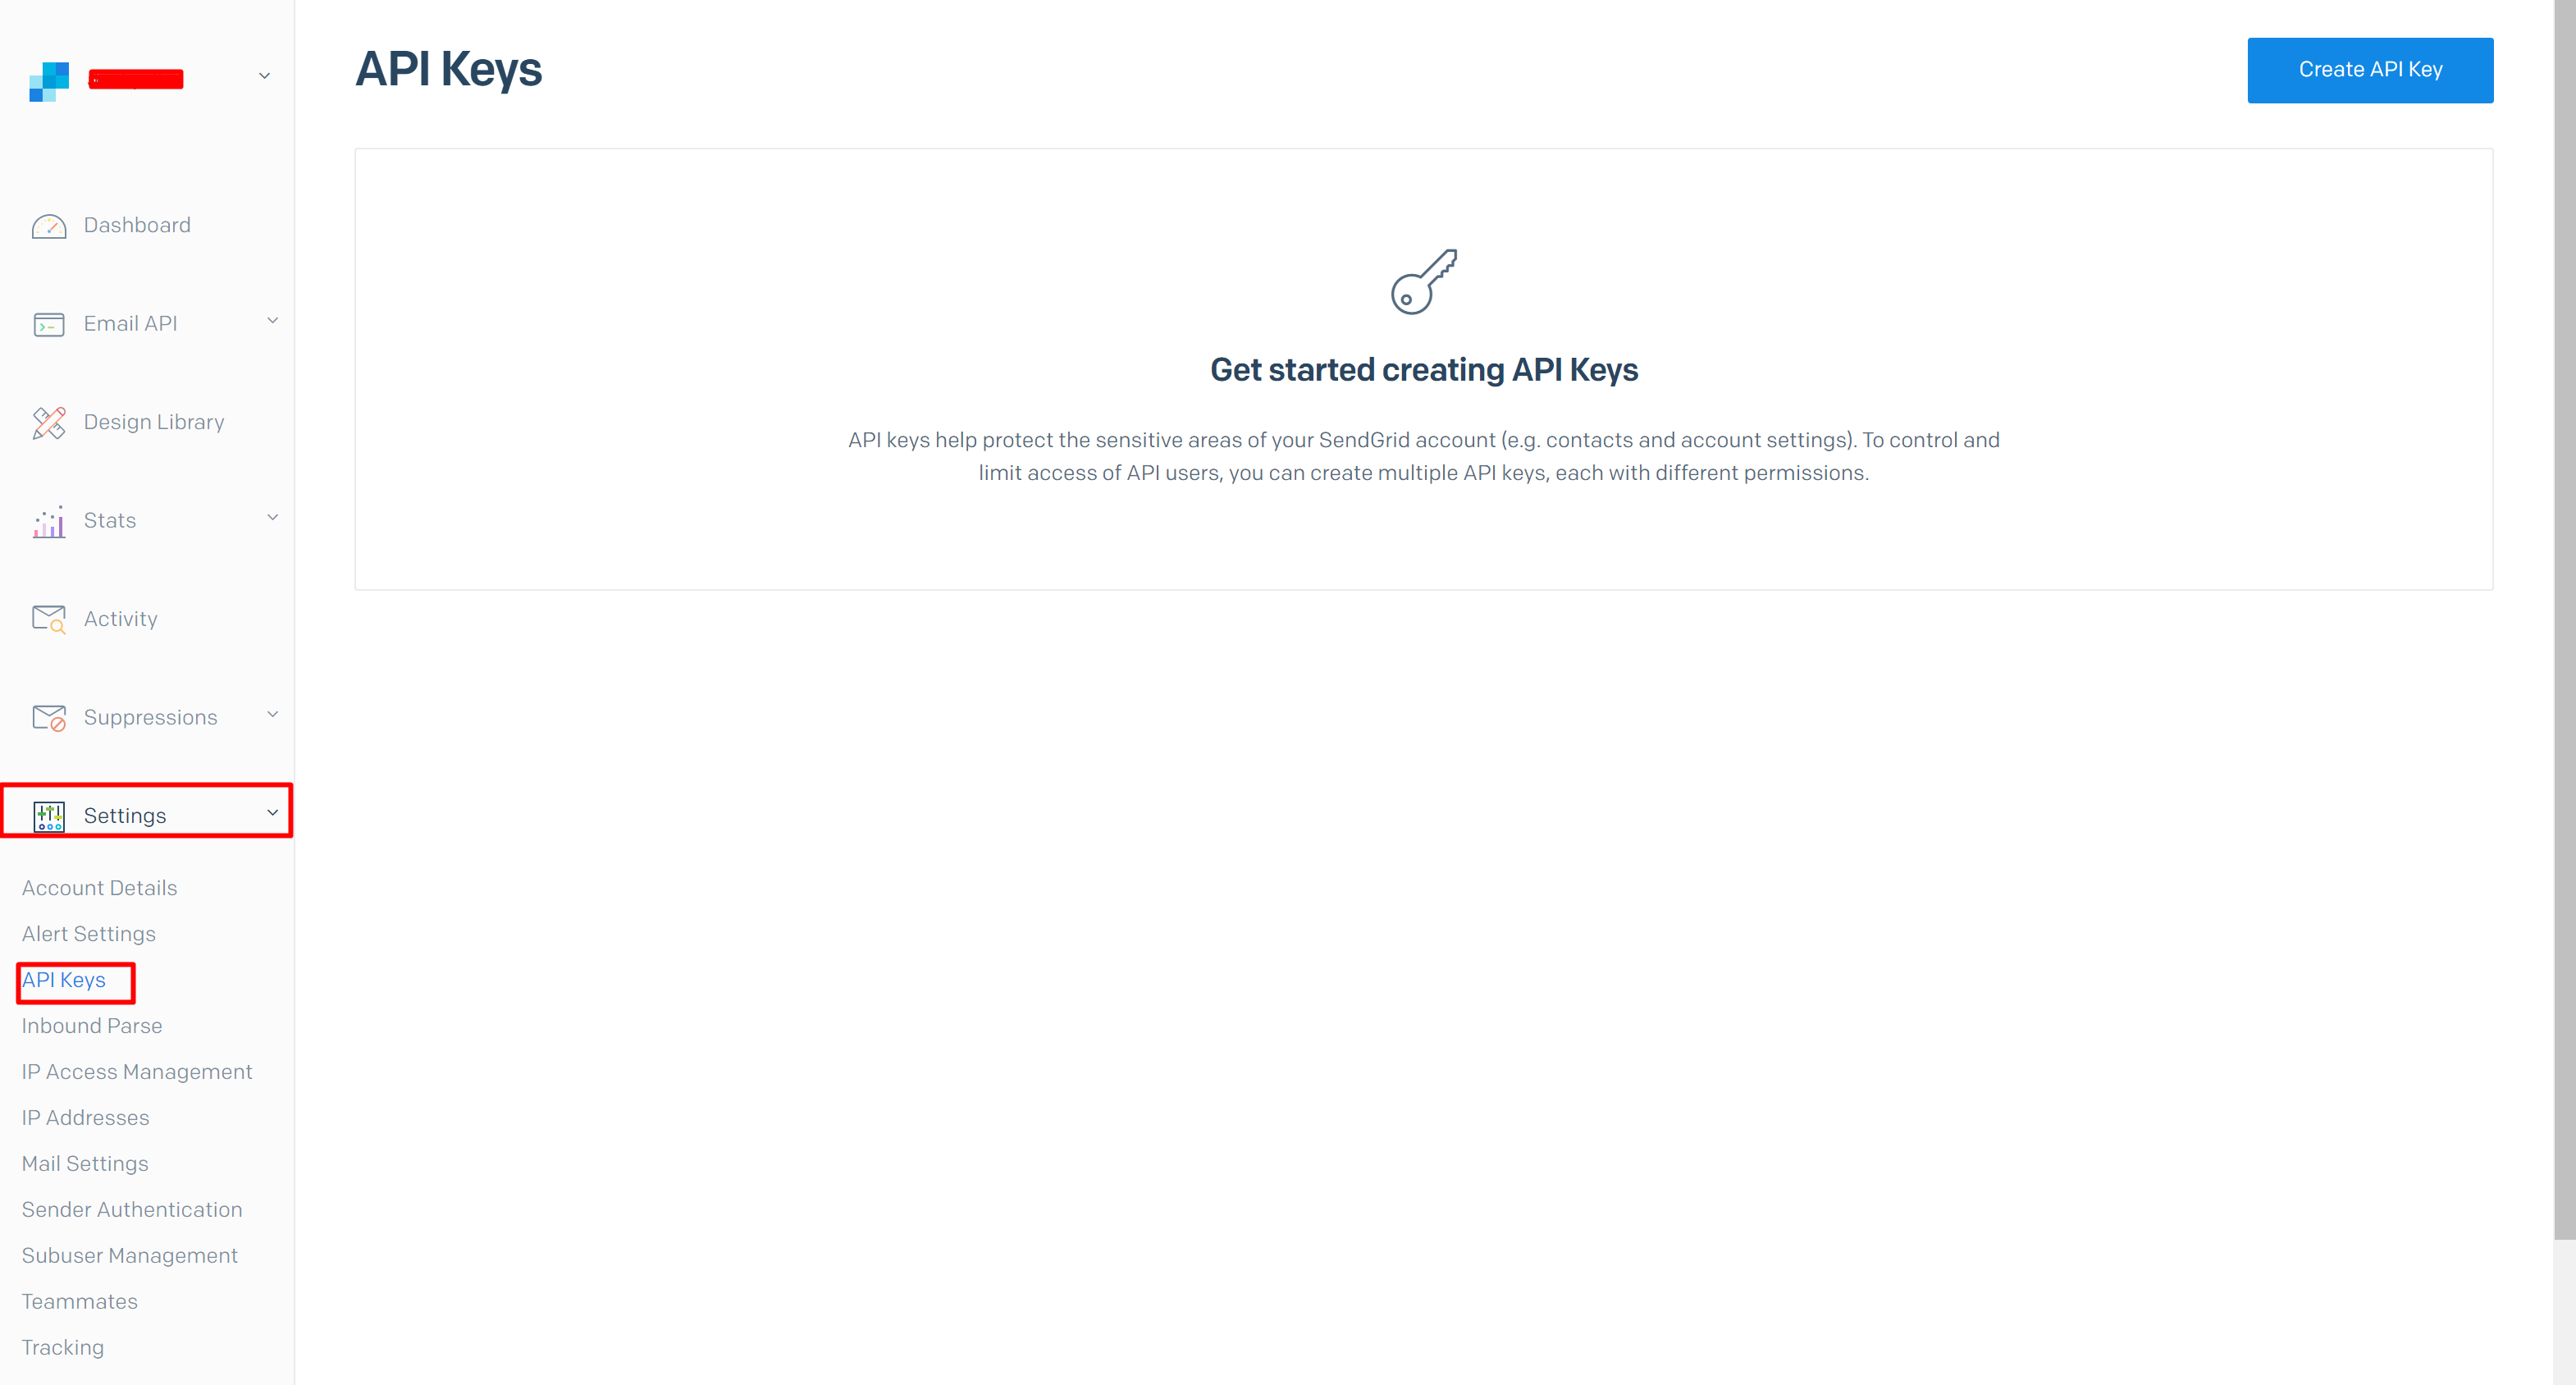
Task: Open the Teammates settings page
Action: point(77,1301)
